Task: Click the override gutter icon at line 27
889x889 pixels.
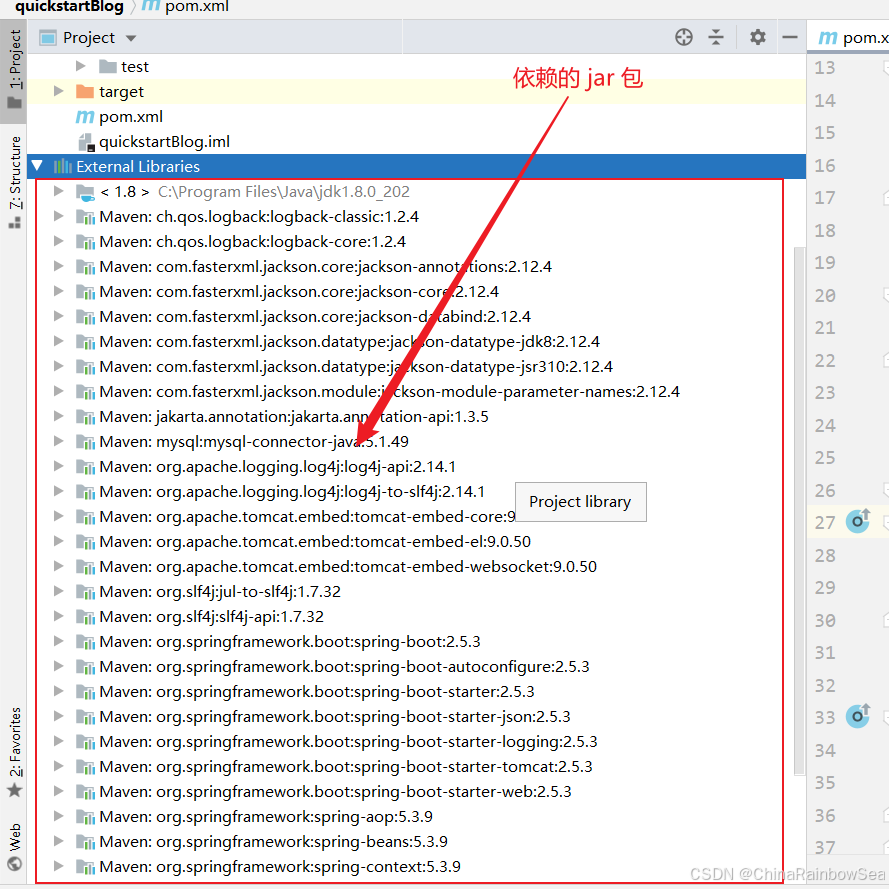Action: 858,521
